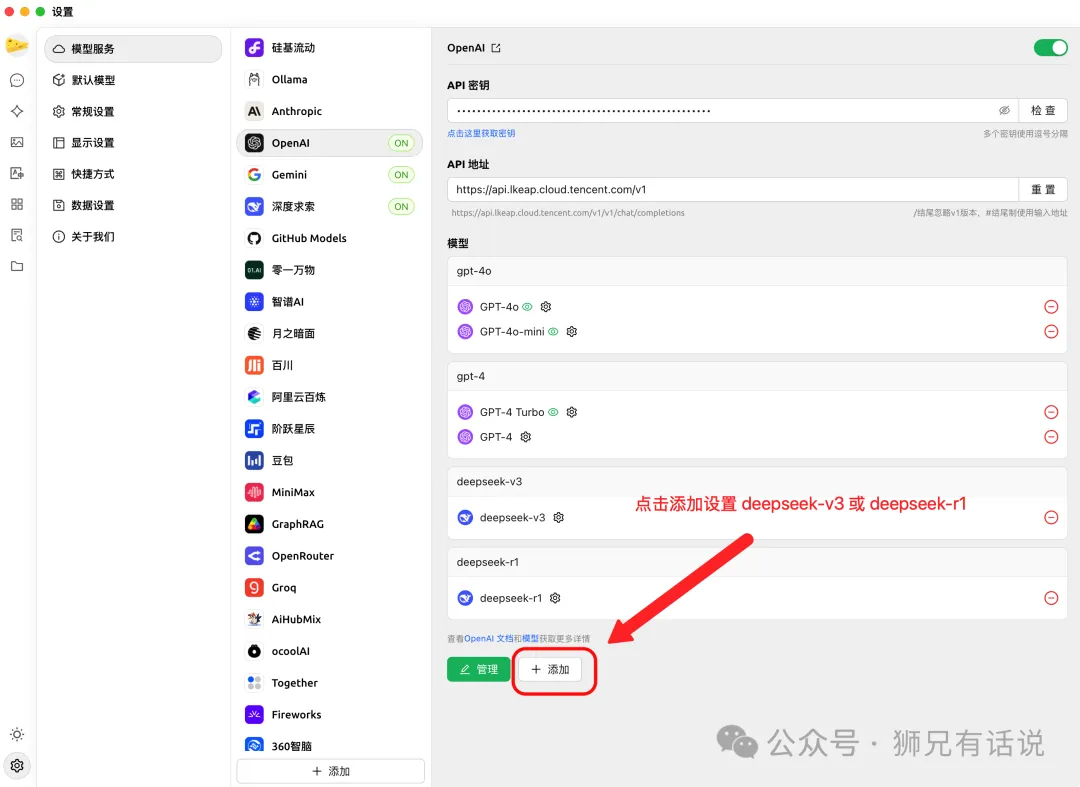Toggle API key visibility eye icon
Image resolution: width=1080 pixels, height=787 pixels.
coord(1004,111)
